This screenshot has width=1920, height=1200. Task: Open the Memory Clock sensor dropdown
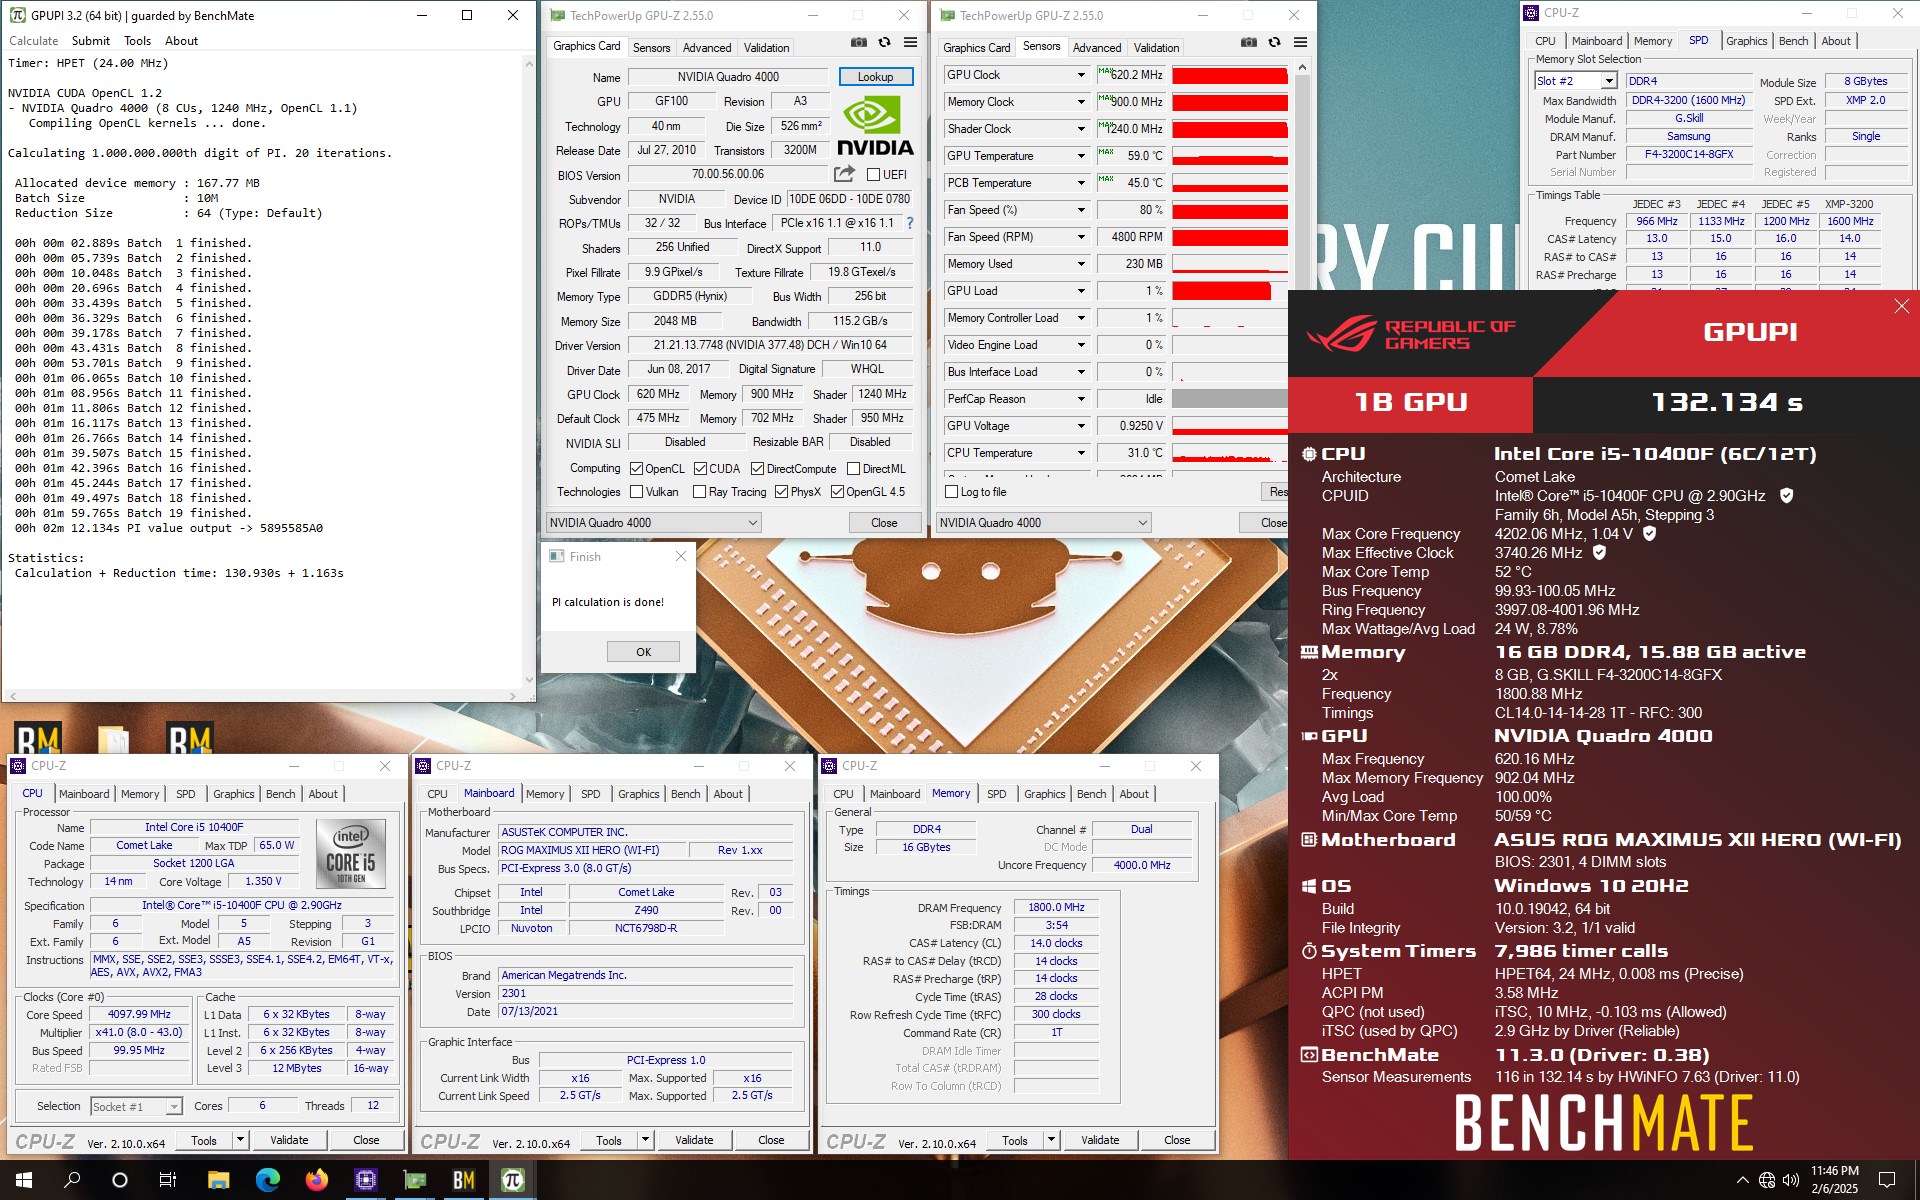pyautogui.click(x=1081, y=102)
